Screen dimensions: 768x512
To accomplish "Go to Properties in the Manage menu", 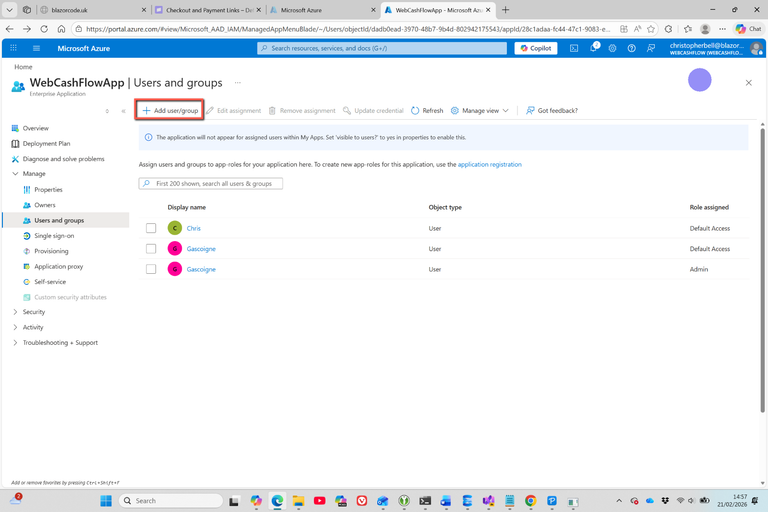I will click(48, 189).
